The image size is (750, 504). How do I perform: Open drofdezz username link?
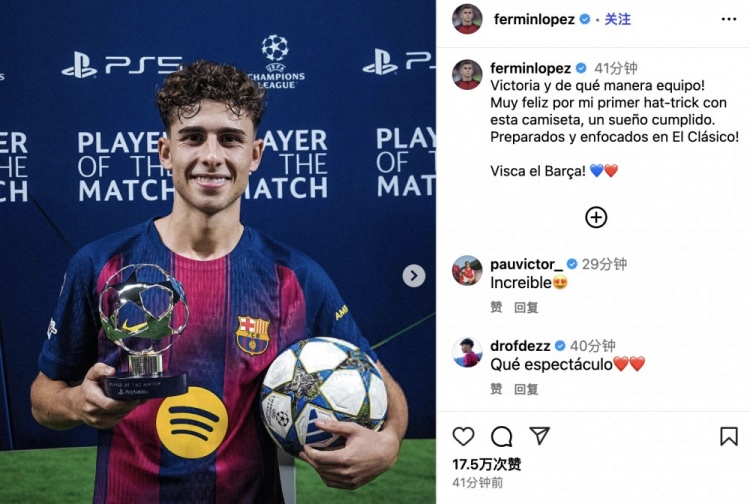[x=521, y=346]
